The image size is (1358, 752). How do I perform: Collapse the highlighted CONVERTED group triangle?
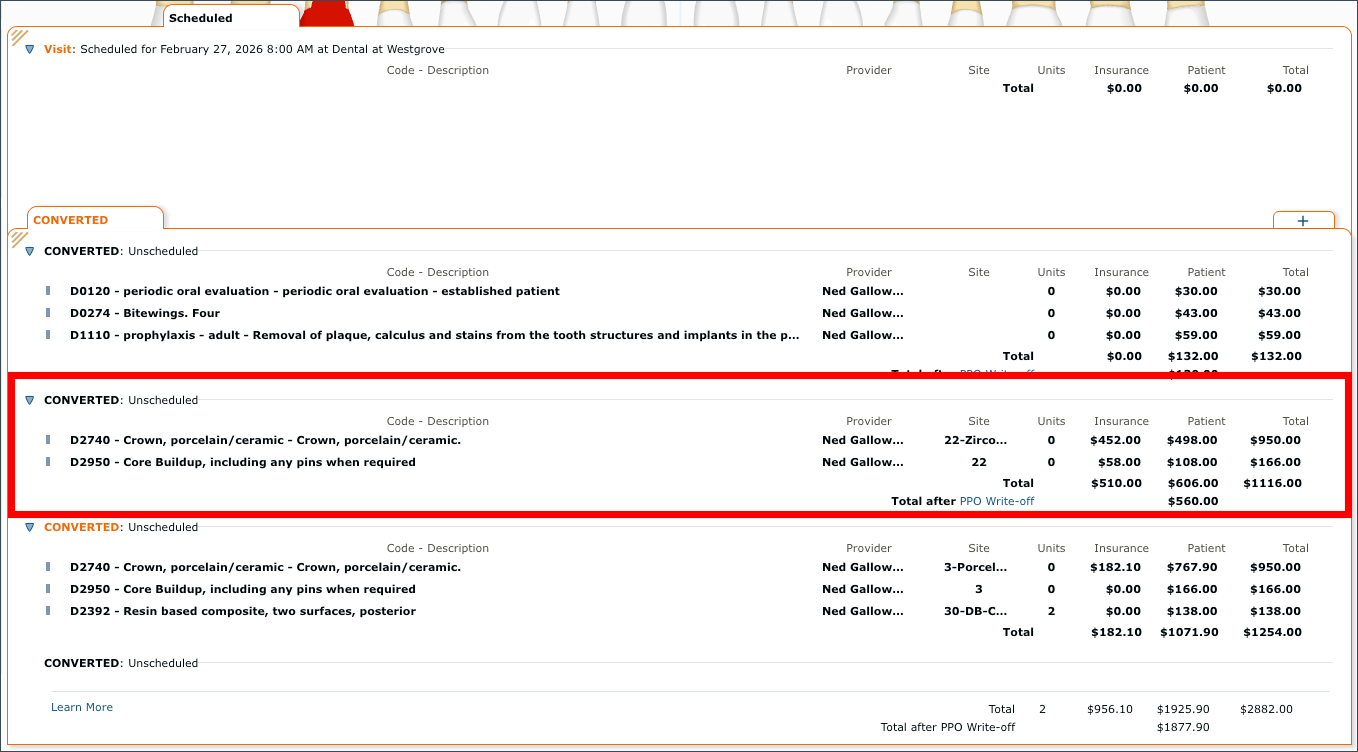(x=29, y=400)
